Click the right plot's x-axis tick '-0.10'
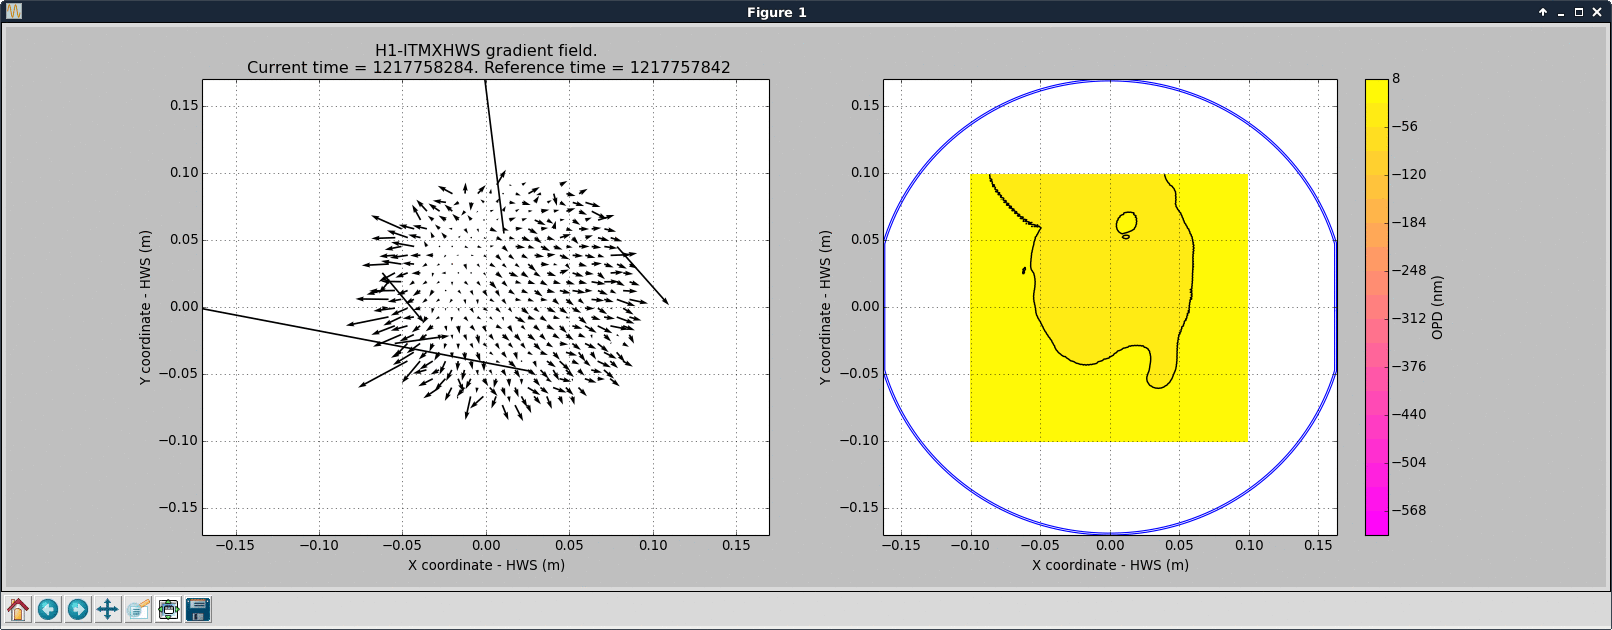 pos(970,545)
